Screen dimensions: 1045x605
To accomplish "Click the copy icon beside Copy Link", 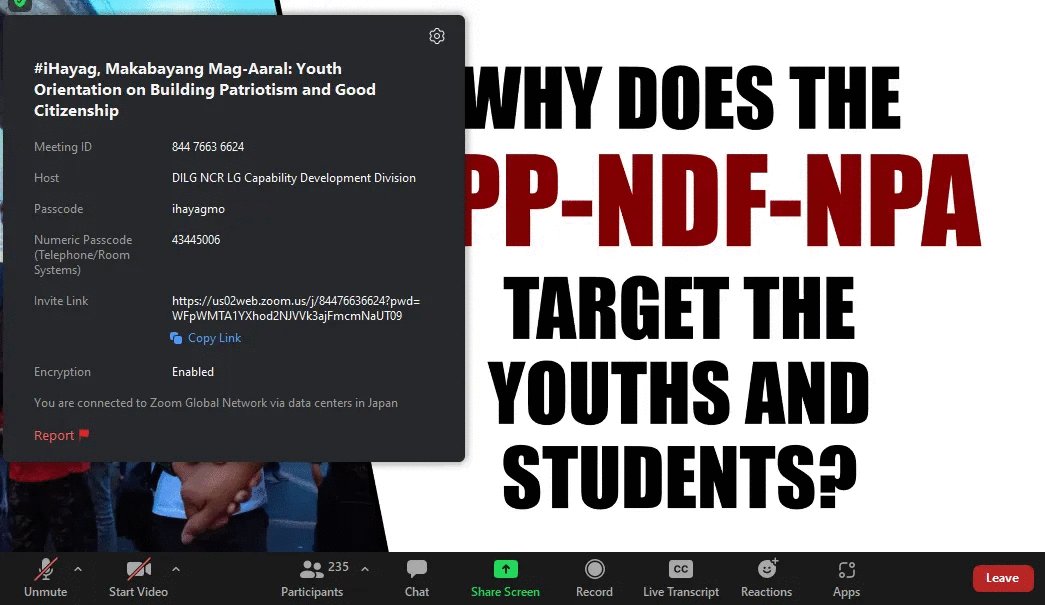I will pyautogui.click(x=176, y=338).
